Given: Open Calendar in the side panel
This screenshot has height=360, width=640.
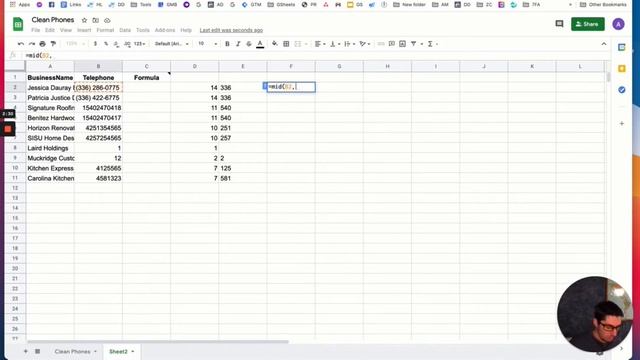Looking at the screenshot, I should click(x=622, y=47).
